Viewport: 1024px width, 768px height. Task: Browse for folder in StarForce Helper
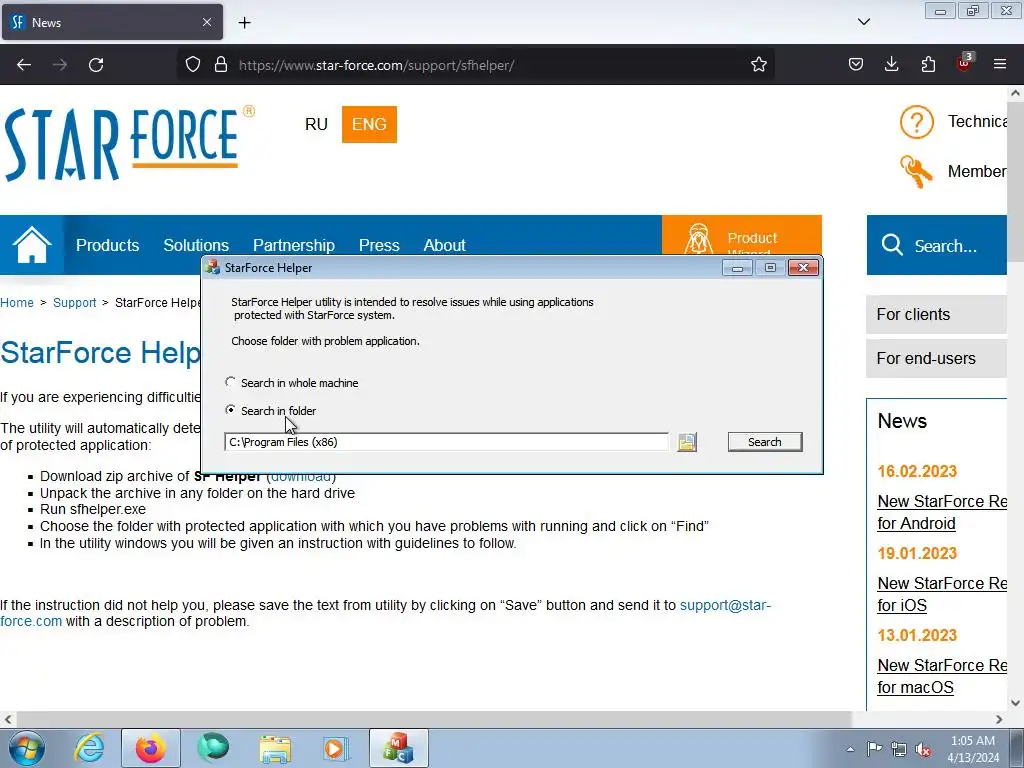[687, 442]
